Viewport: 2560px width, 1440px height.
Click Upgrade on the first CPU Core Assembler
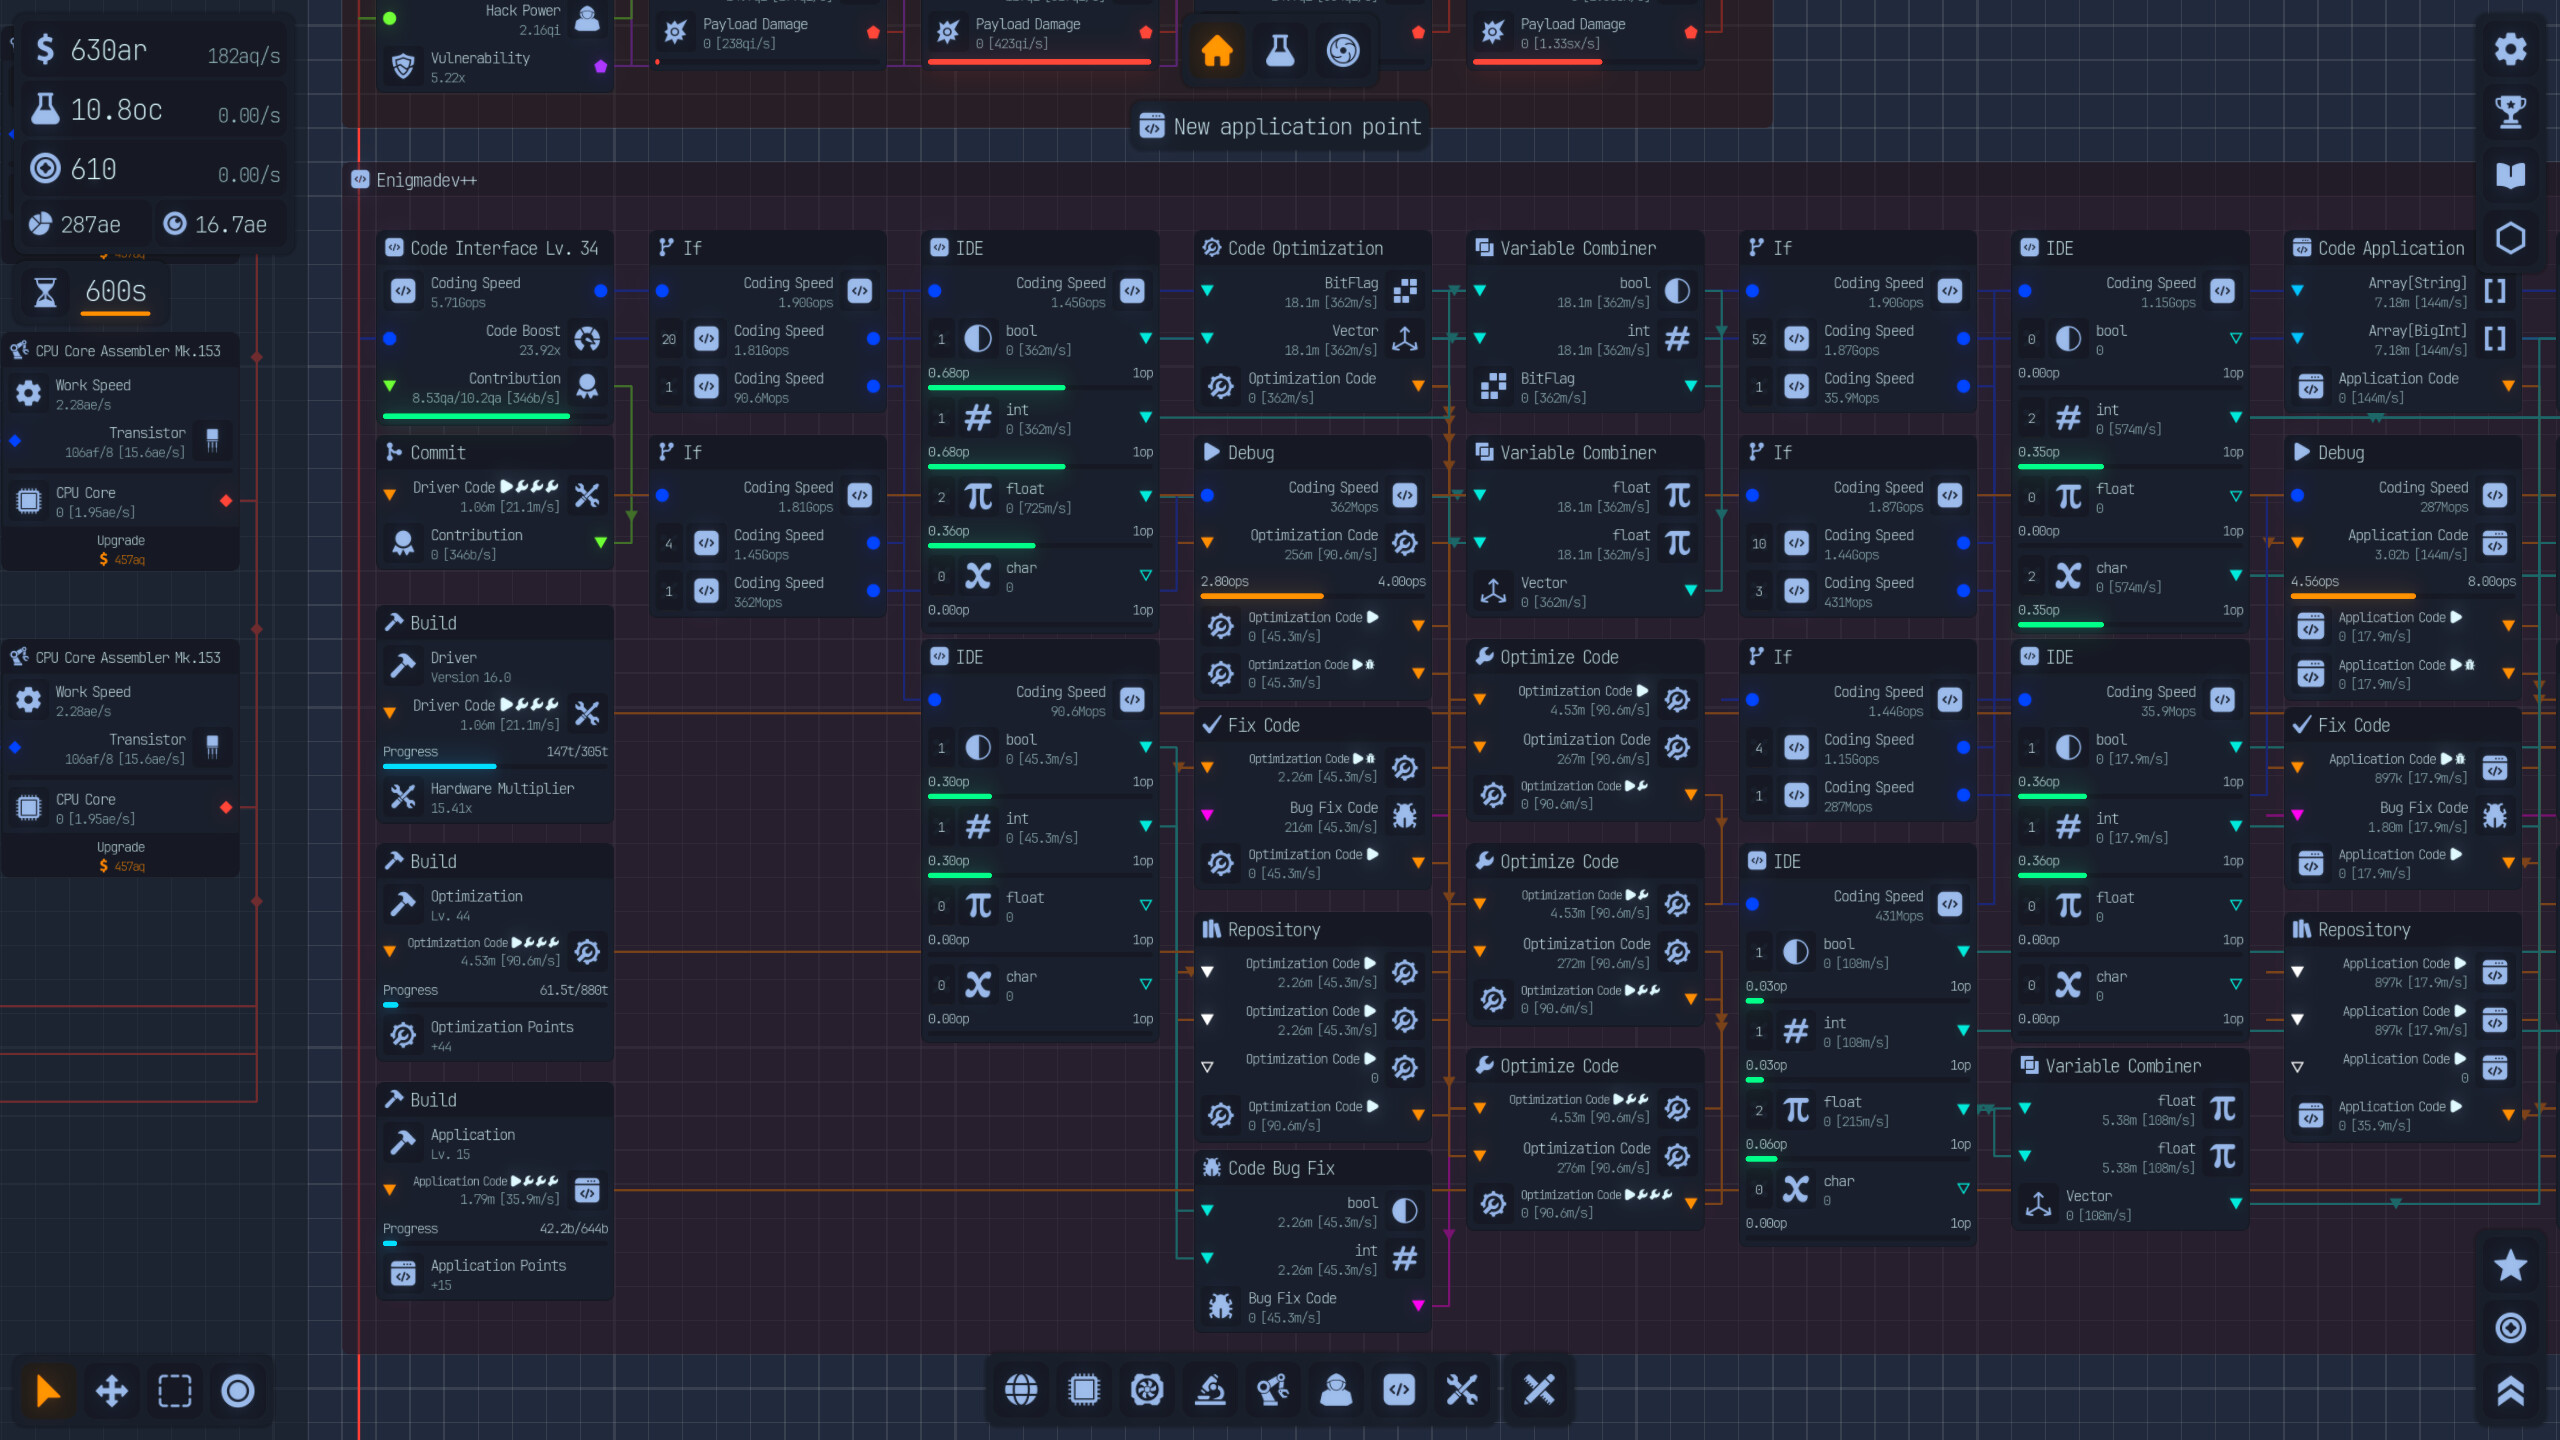pos(121,549)
